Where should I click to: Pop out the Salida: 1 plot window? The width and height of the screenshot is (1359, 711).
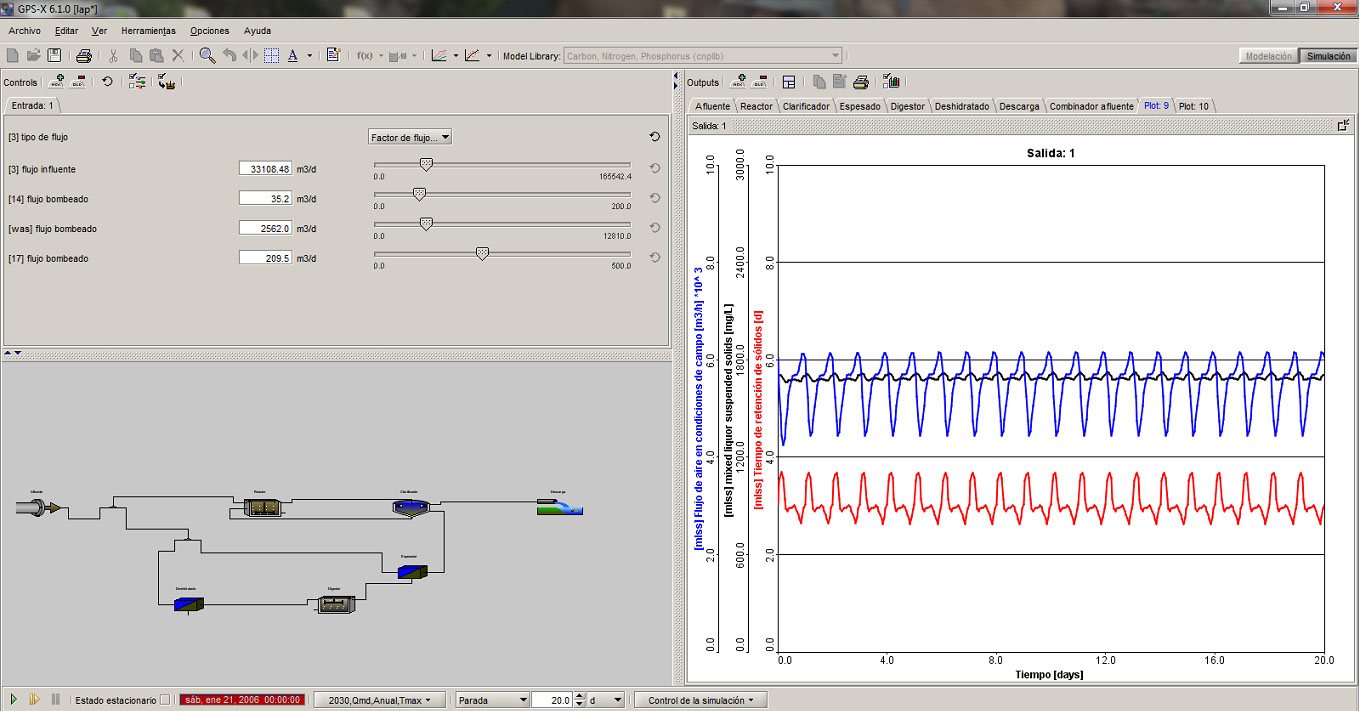(1344, 126)
